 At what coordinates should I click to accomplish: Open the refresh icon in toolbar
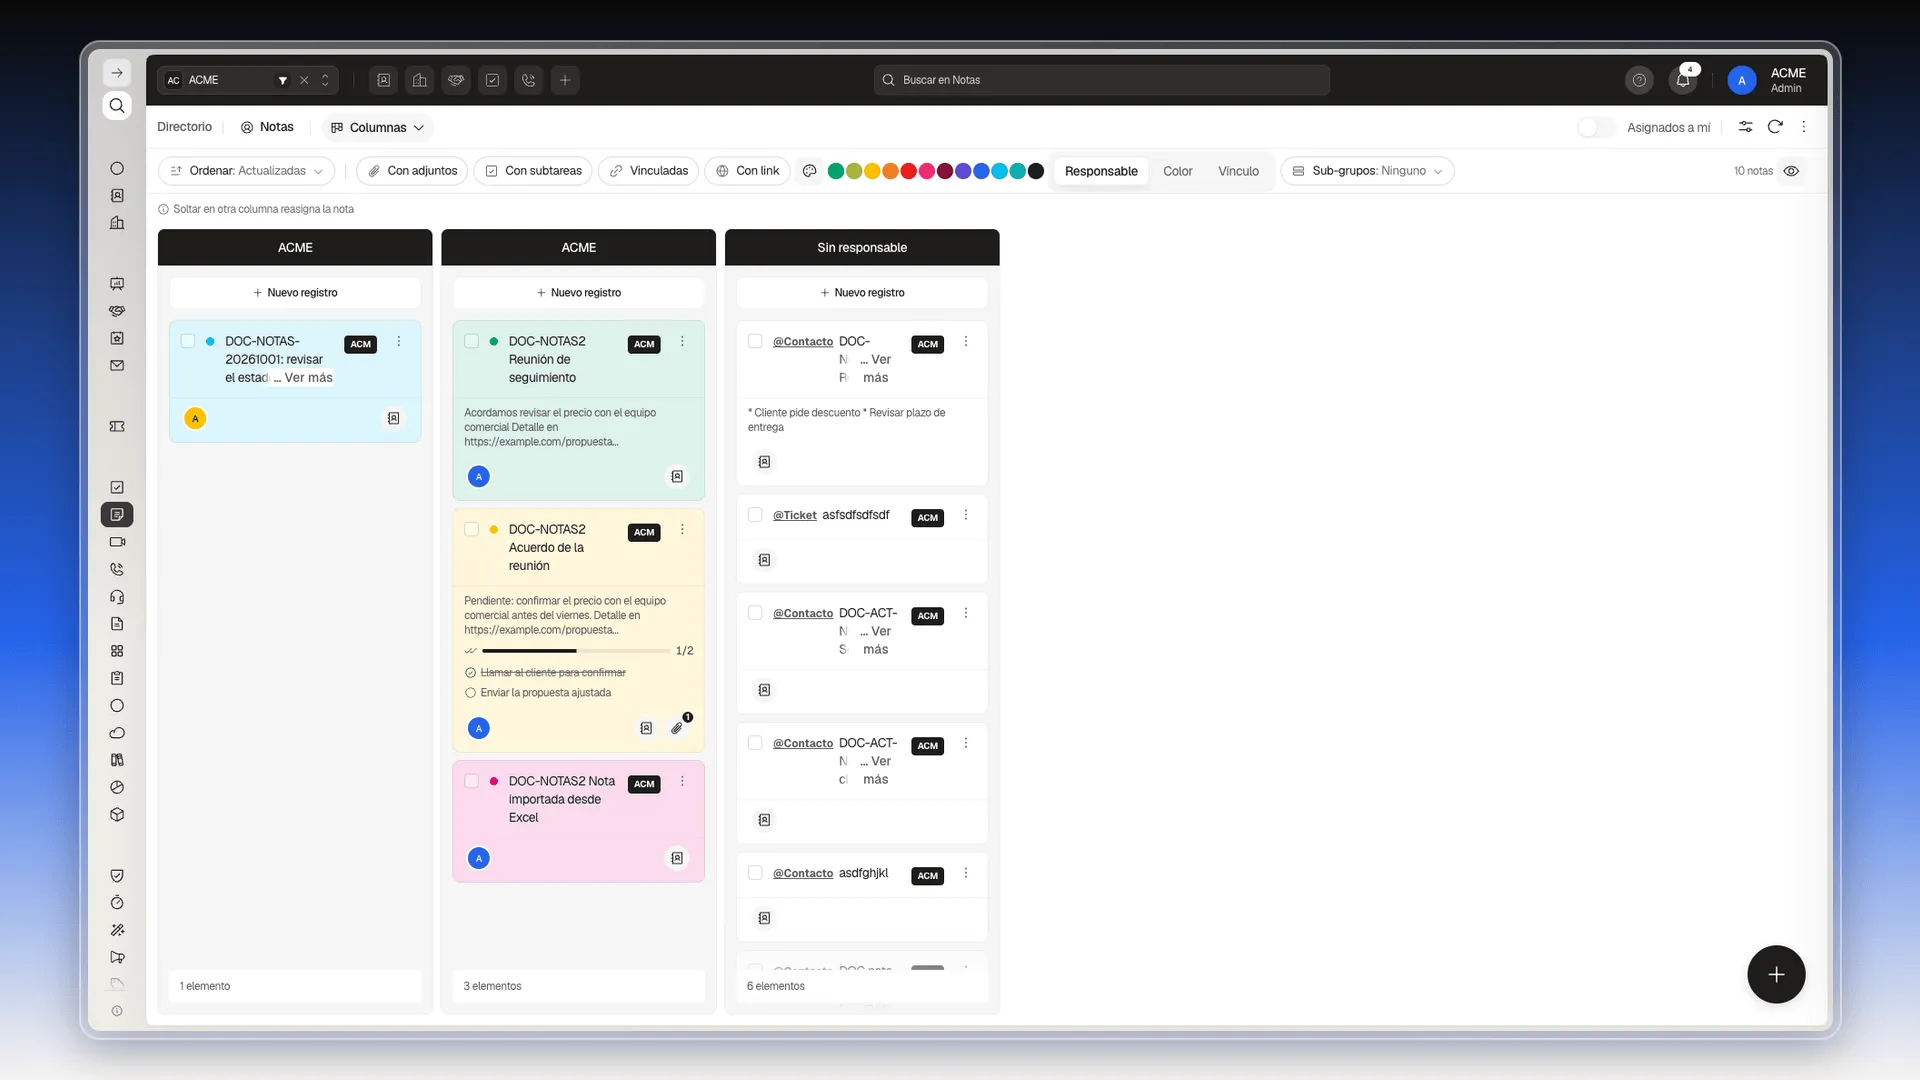coord(1775,127)
